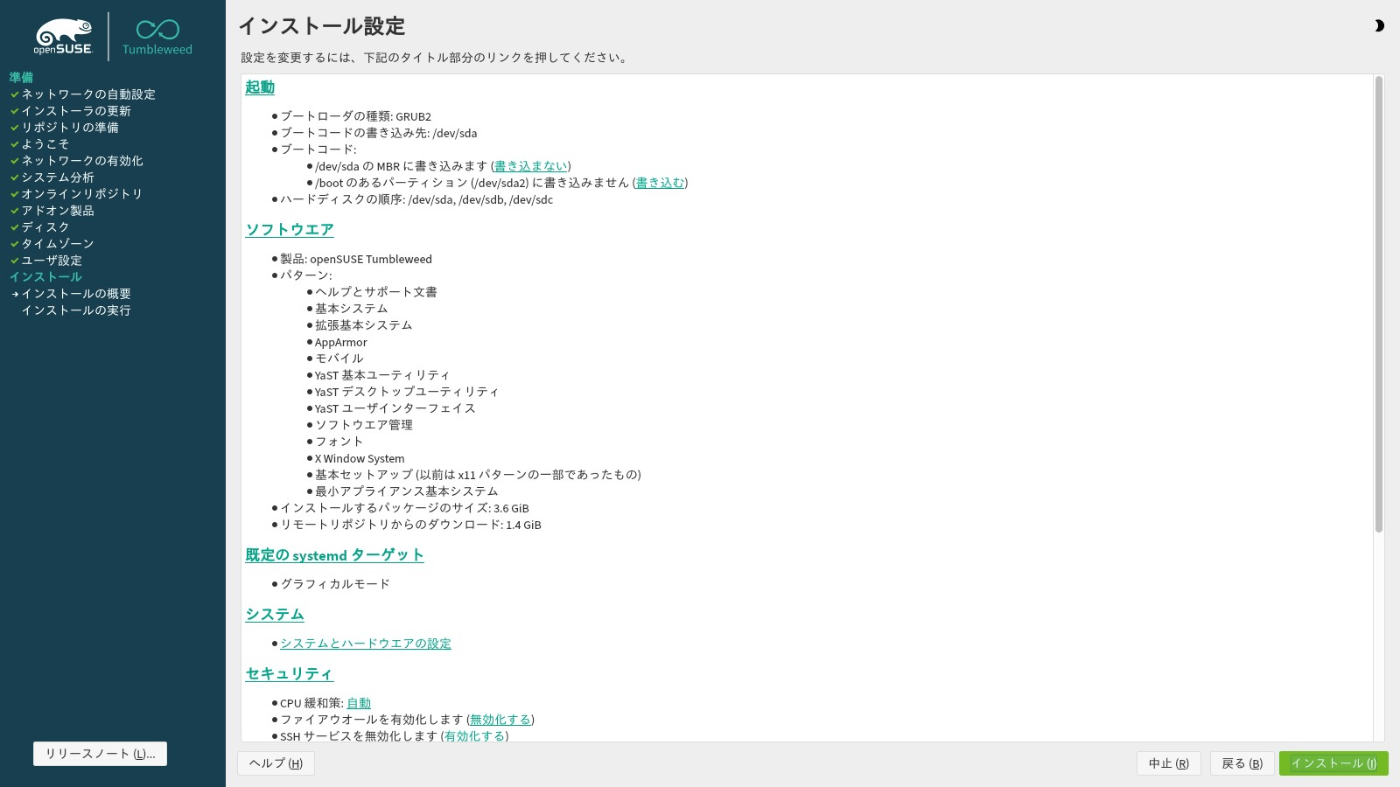This screenshot has height=787, width=1400.
Task: Click 製品: openSUSE Tumbleweed line
Action: pos(356,259)
